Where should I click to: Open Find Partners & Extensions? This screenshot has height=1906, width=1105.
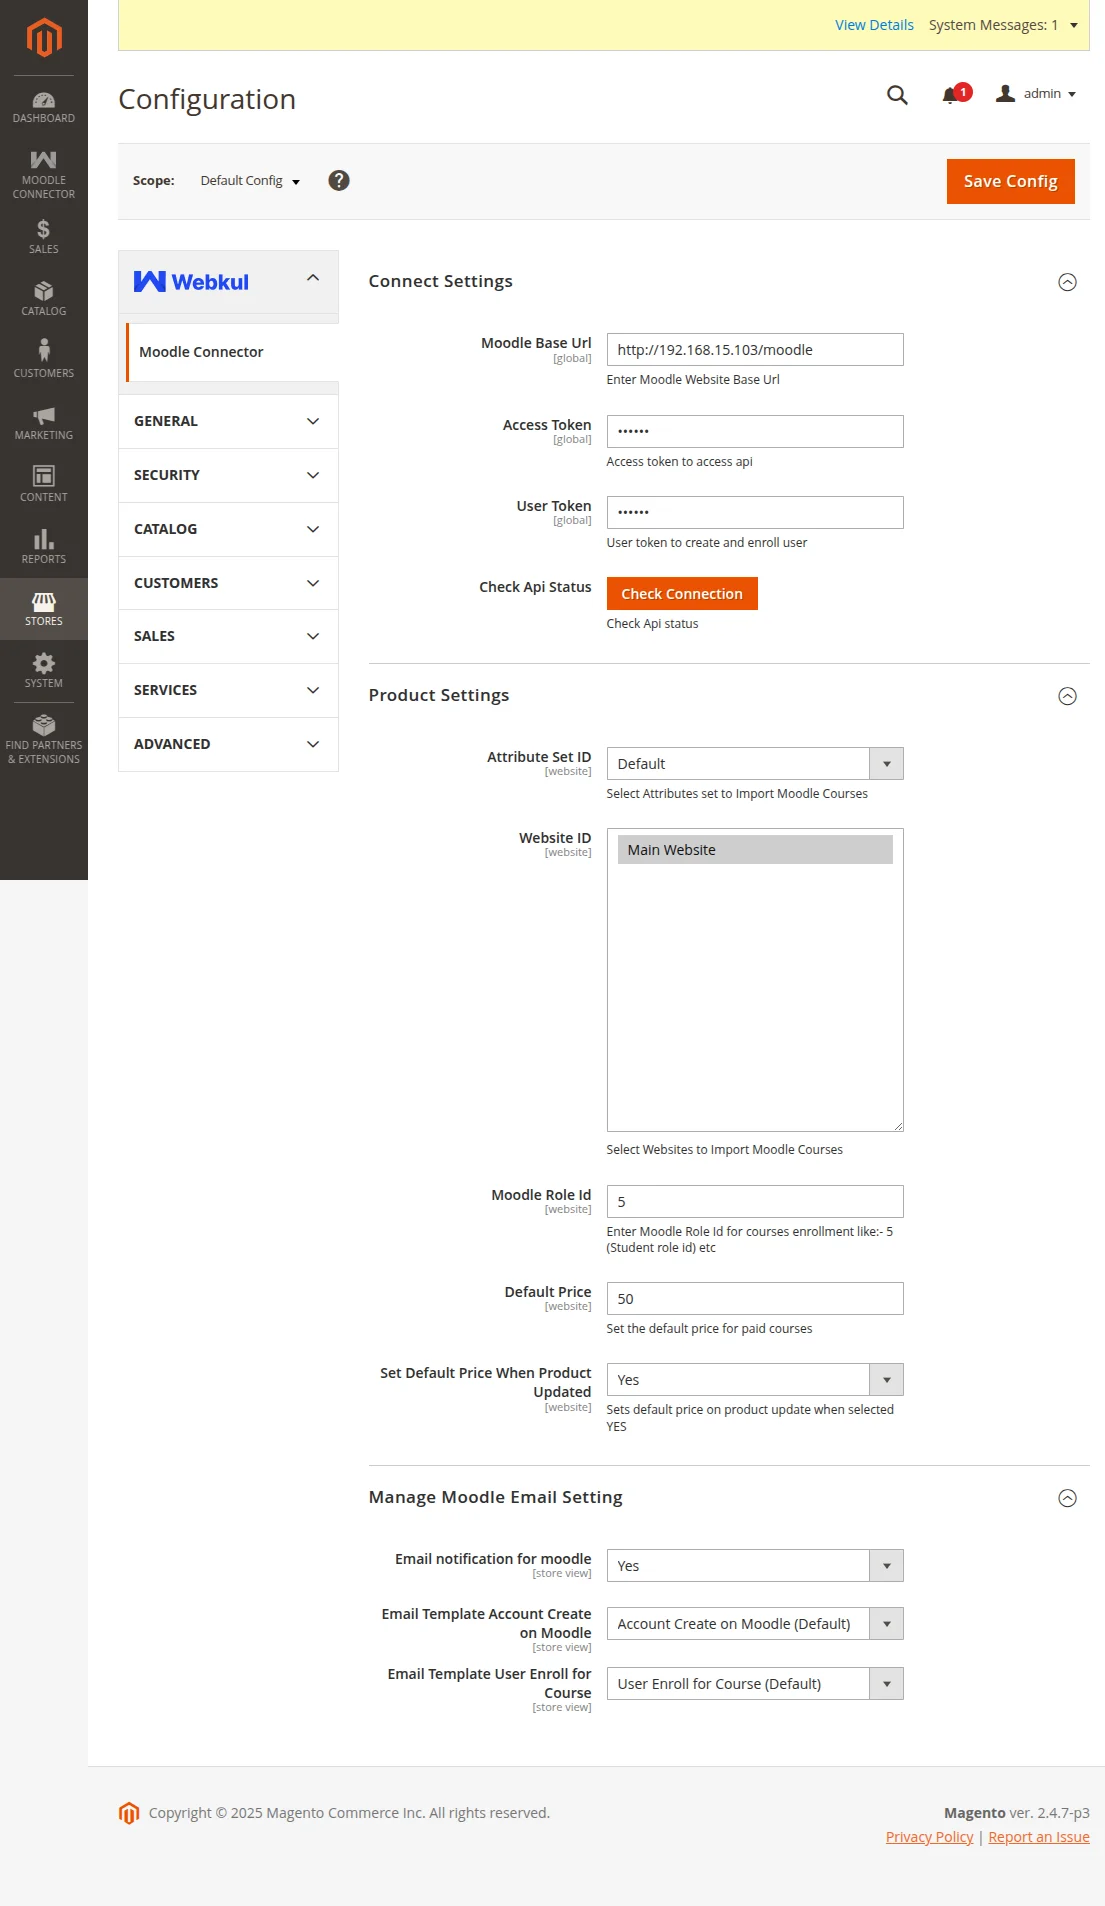44,740
